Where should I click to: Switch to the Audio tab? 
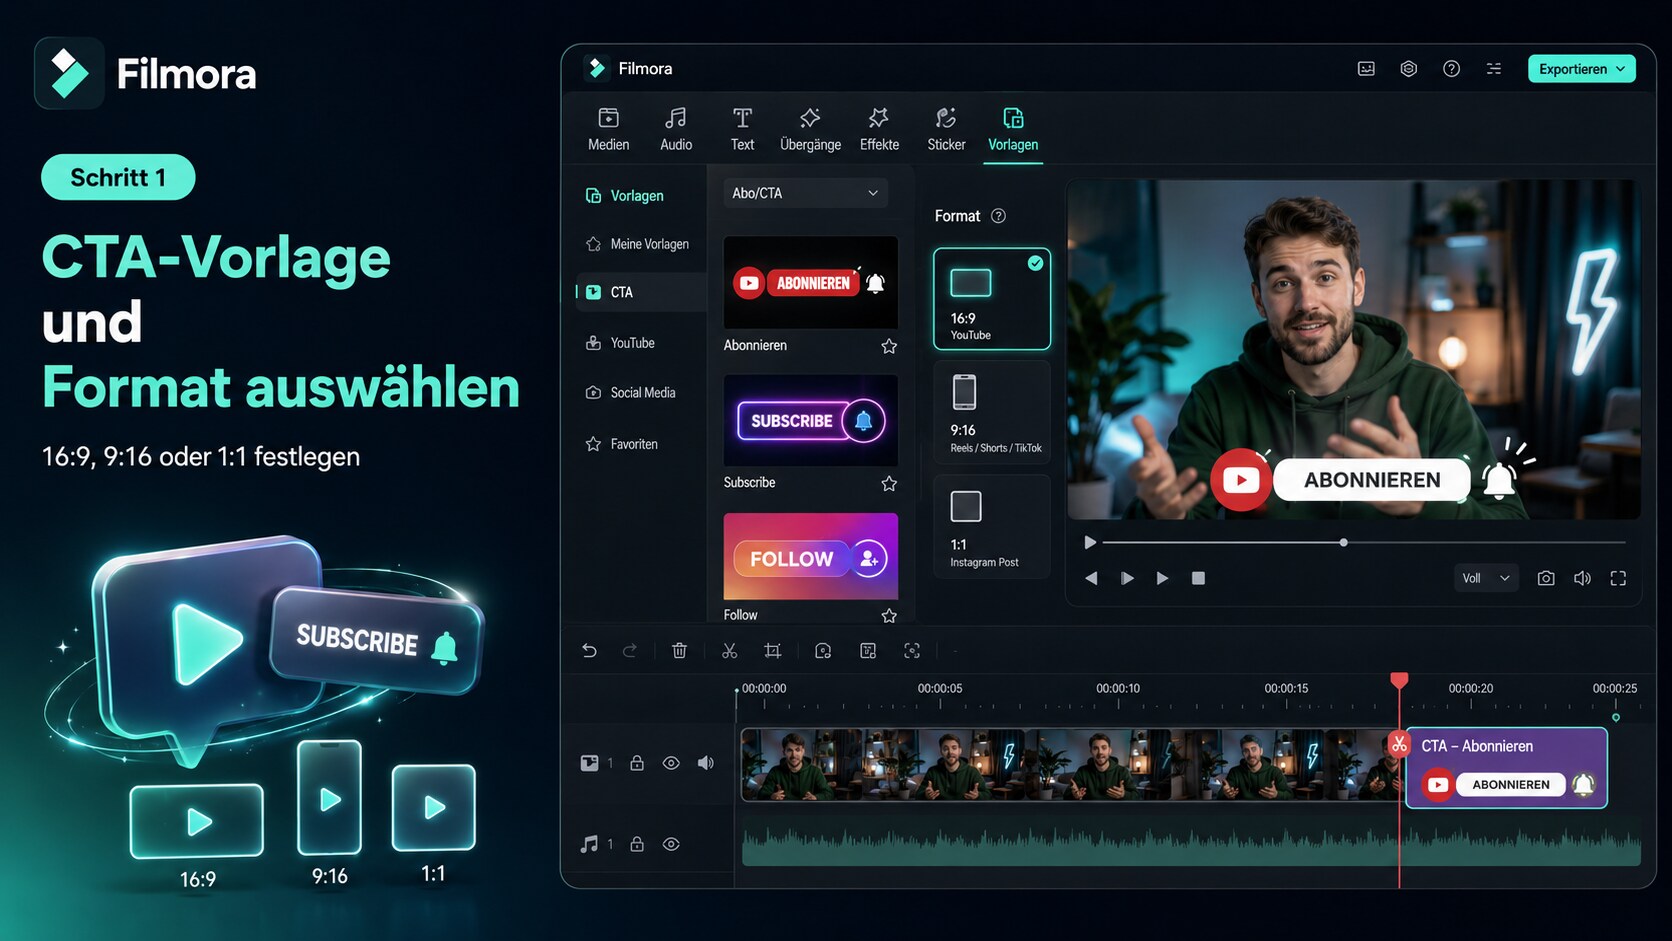click(676, 130)
